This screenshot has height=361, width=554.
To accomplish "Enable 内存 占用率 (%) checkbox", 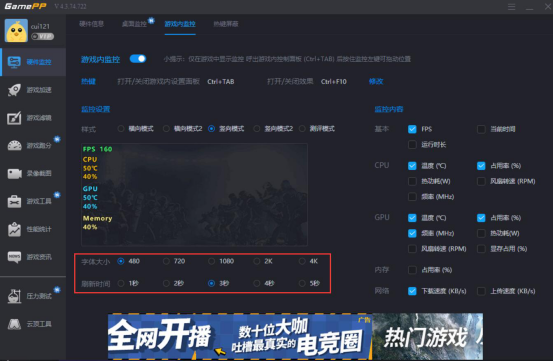I will pos(412,270).
